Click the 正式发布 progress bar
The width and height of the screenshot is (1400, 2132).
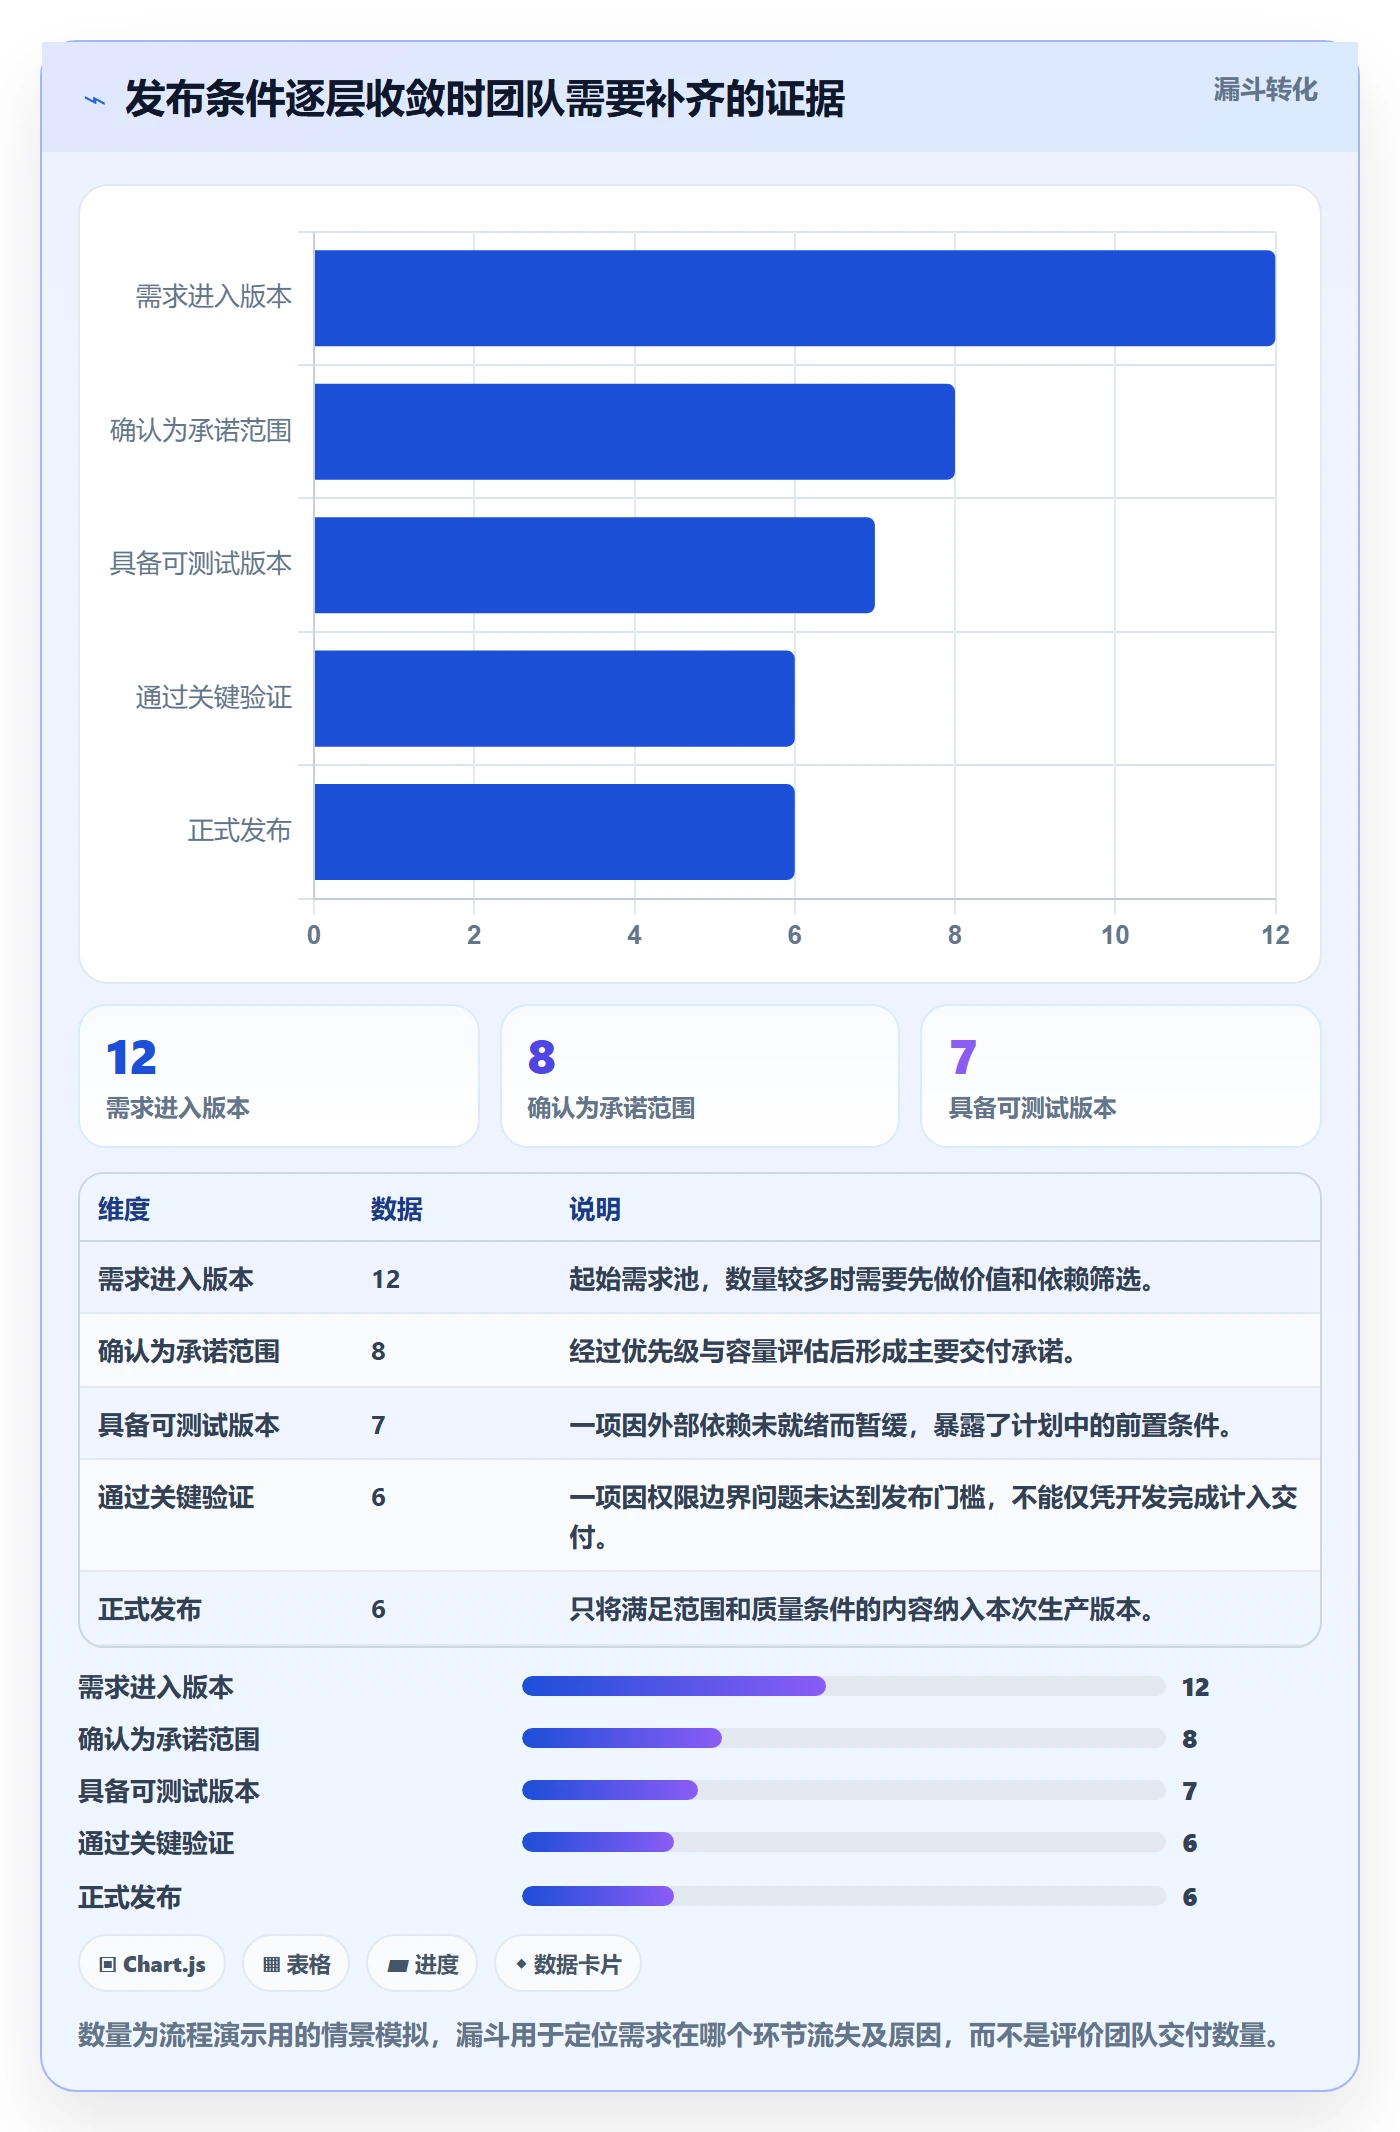pos(843,1896)
